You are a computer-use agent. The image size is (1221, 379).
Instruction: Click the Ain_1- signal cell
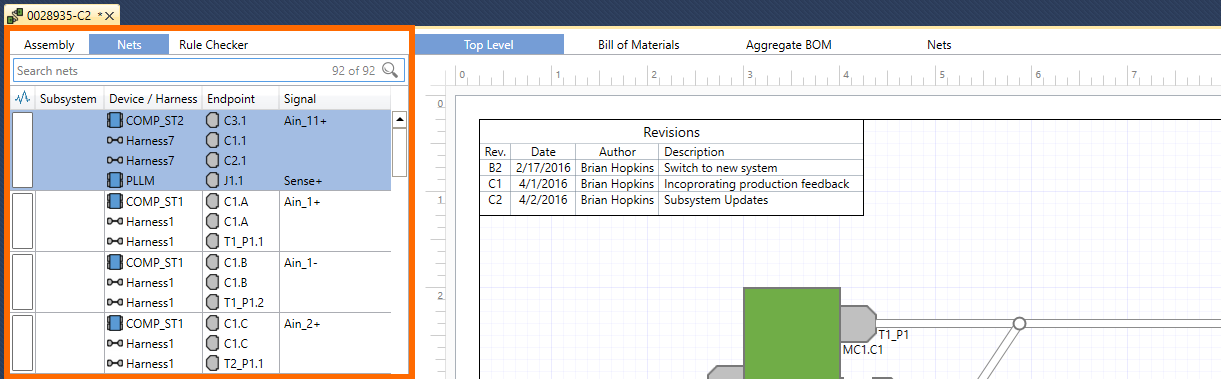(301, 262)
